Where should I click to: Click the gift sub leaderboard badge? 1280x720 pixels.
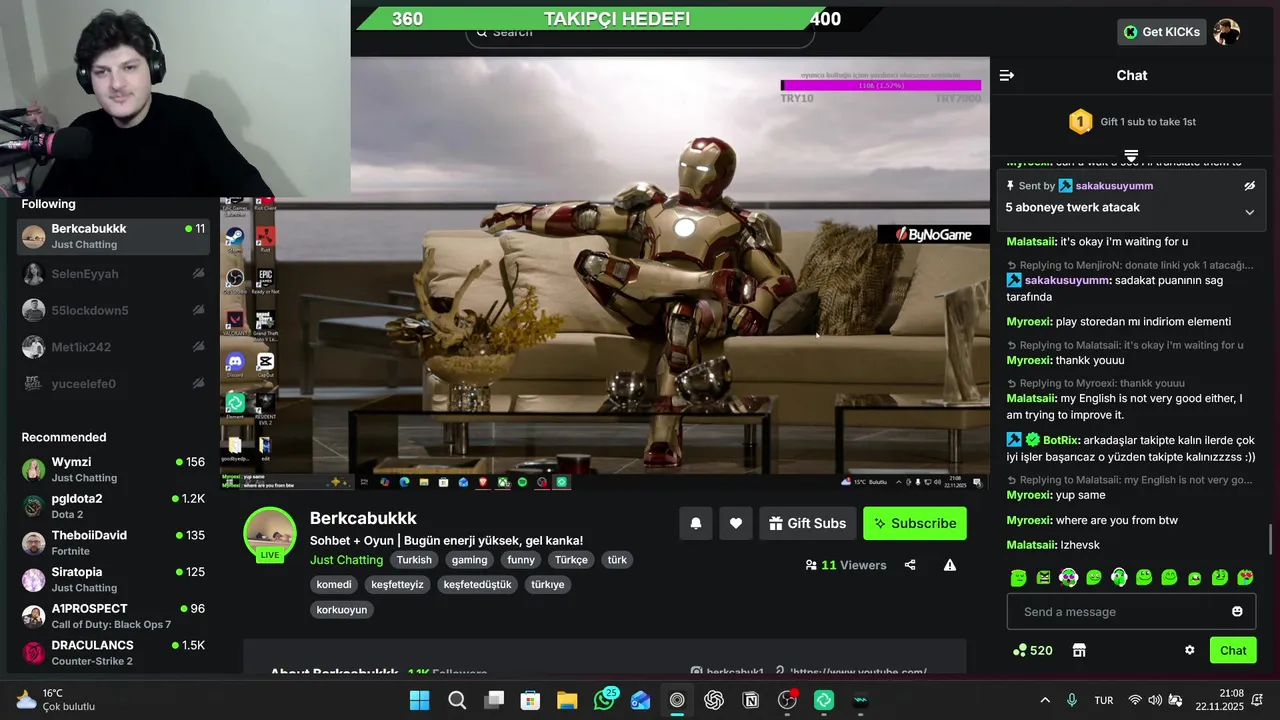coord(1080,122)
